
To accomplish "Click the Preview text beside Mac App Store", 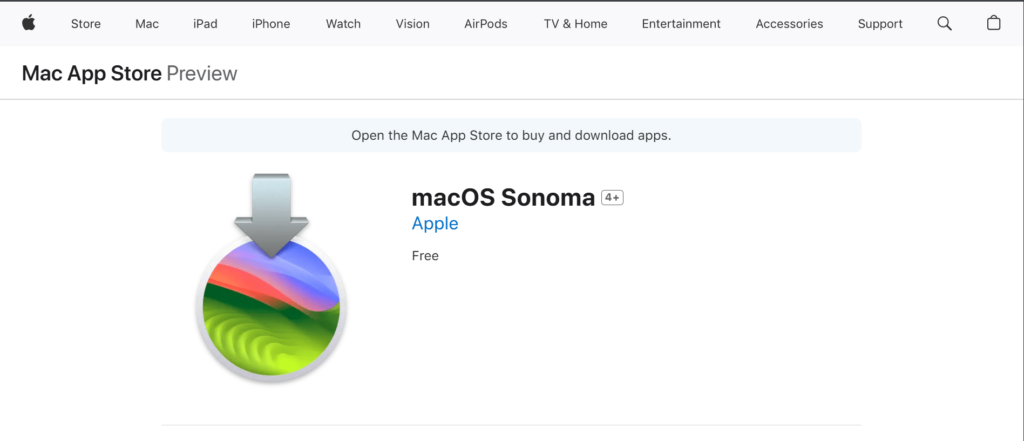I will click(x=202, y=73).
